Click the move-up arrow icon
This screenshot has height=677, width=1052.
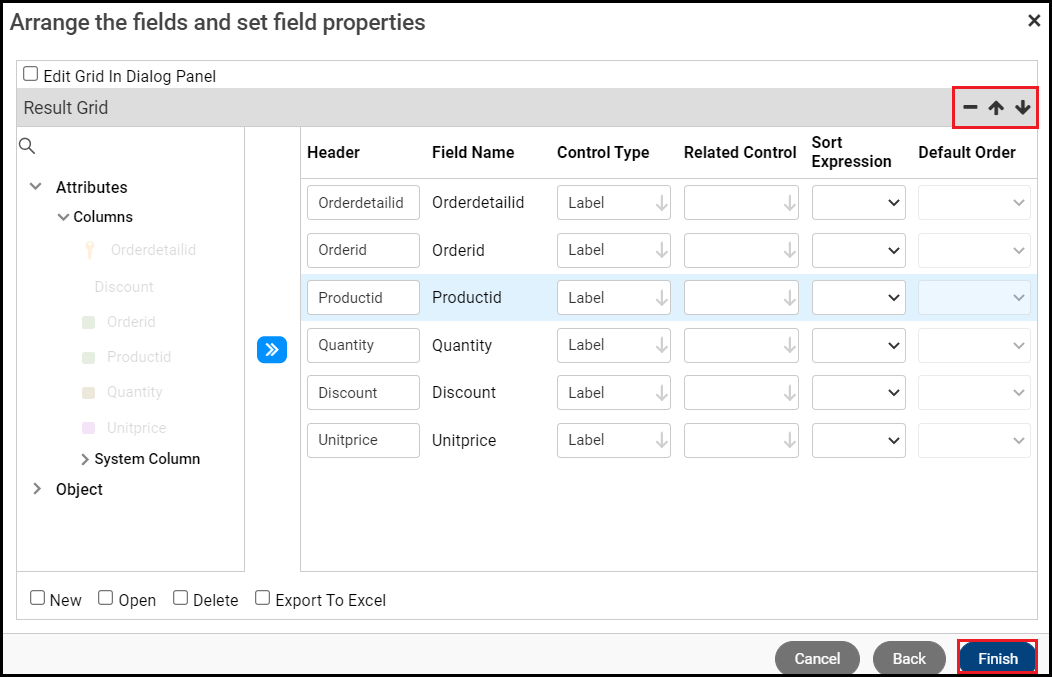(996, 108)
